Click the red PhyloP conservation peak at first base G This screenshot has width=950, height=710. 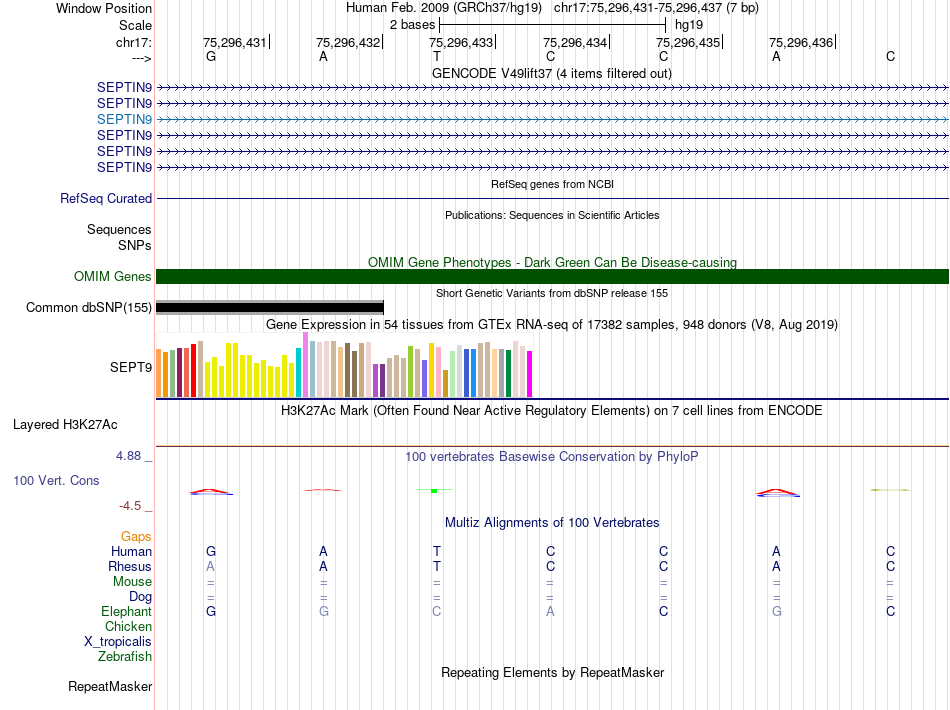pos(211,492)
